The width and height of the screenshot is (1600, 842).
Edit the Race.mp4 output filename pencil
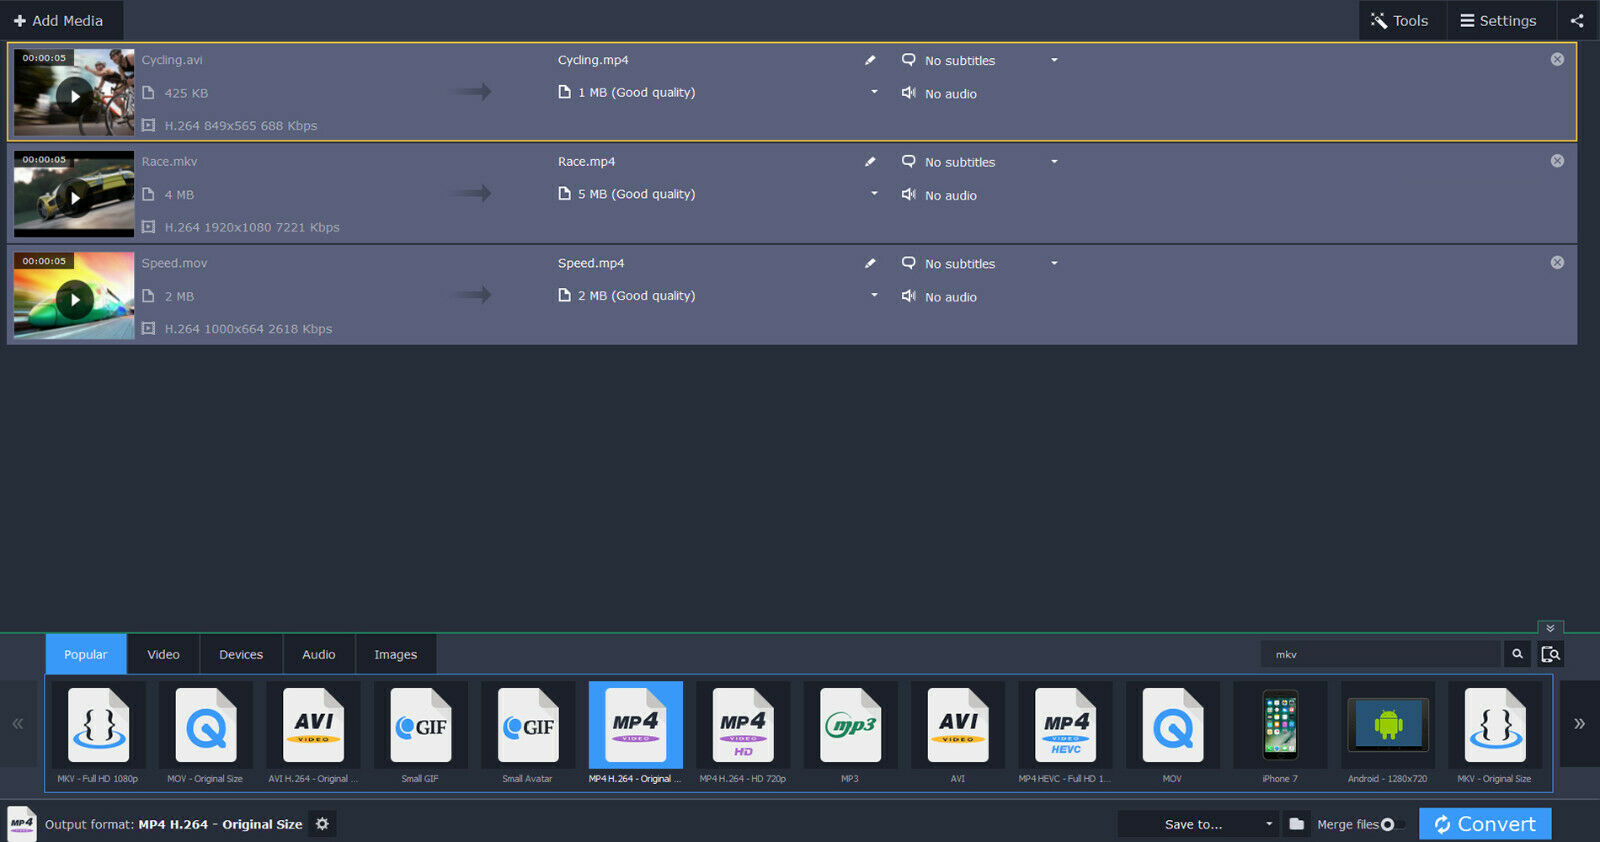pos(870,161)
